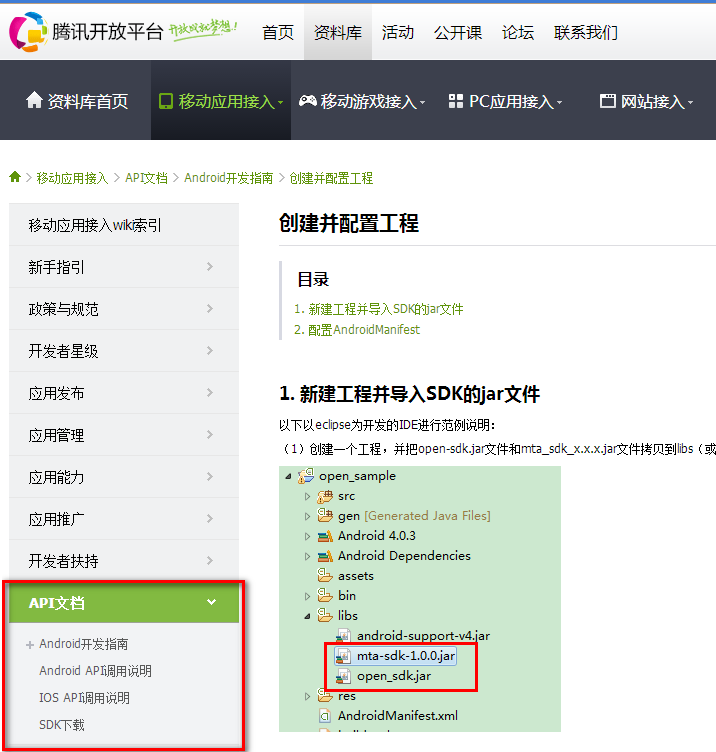The height and width of the screenshot is (752, 716).
Task: Click the 创建并配置工程 breadcrumb link
Action: coord(331,178)
